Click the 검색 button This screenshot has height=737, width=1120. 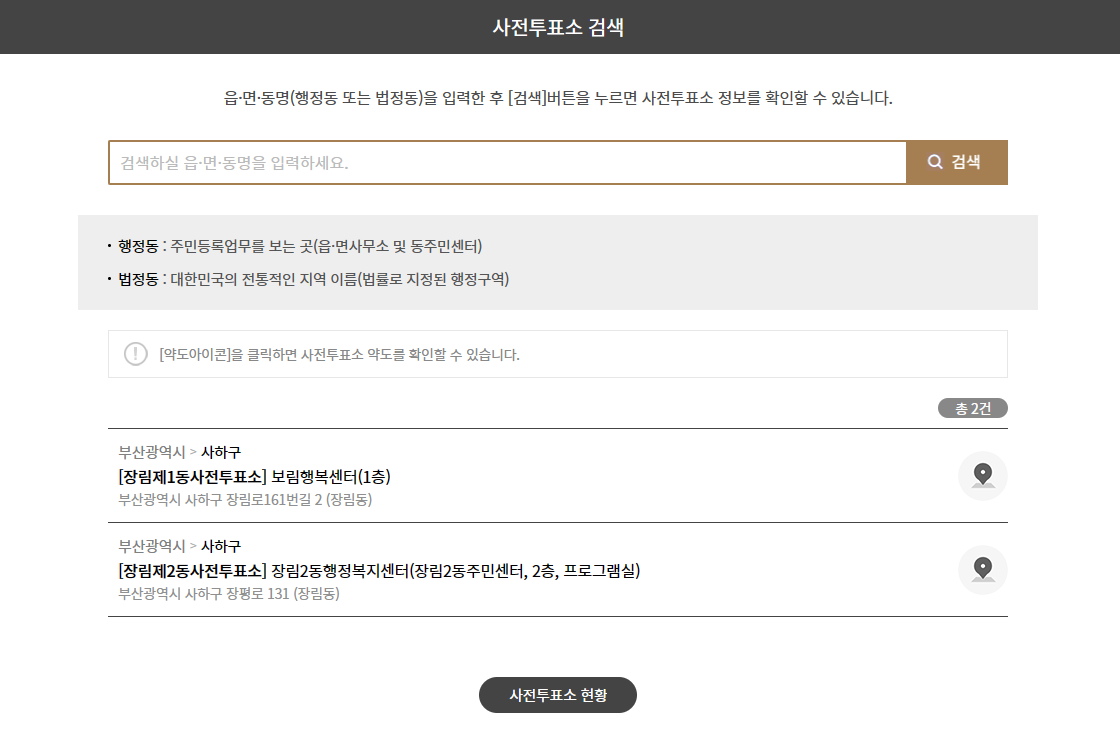coord(957,161)
